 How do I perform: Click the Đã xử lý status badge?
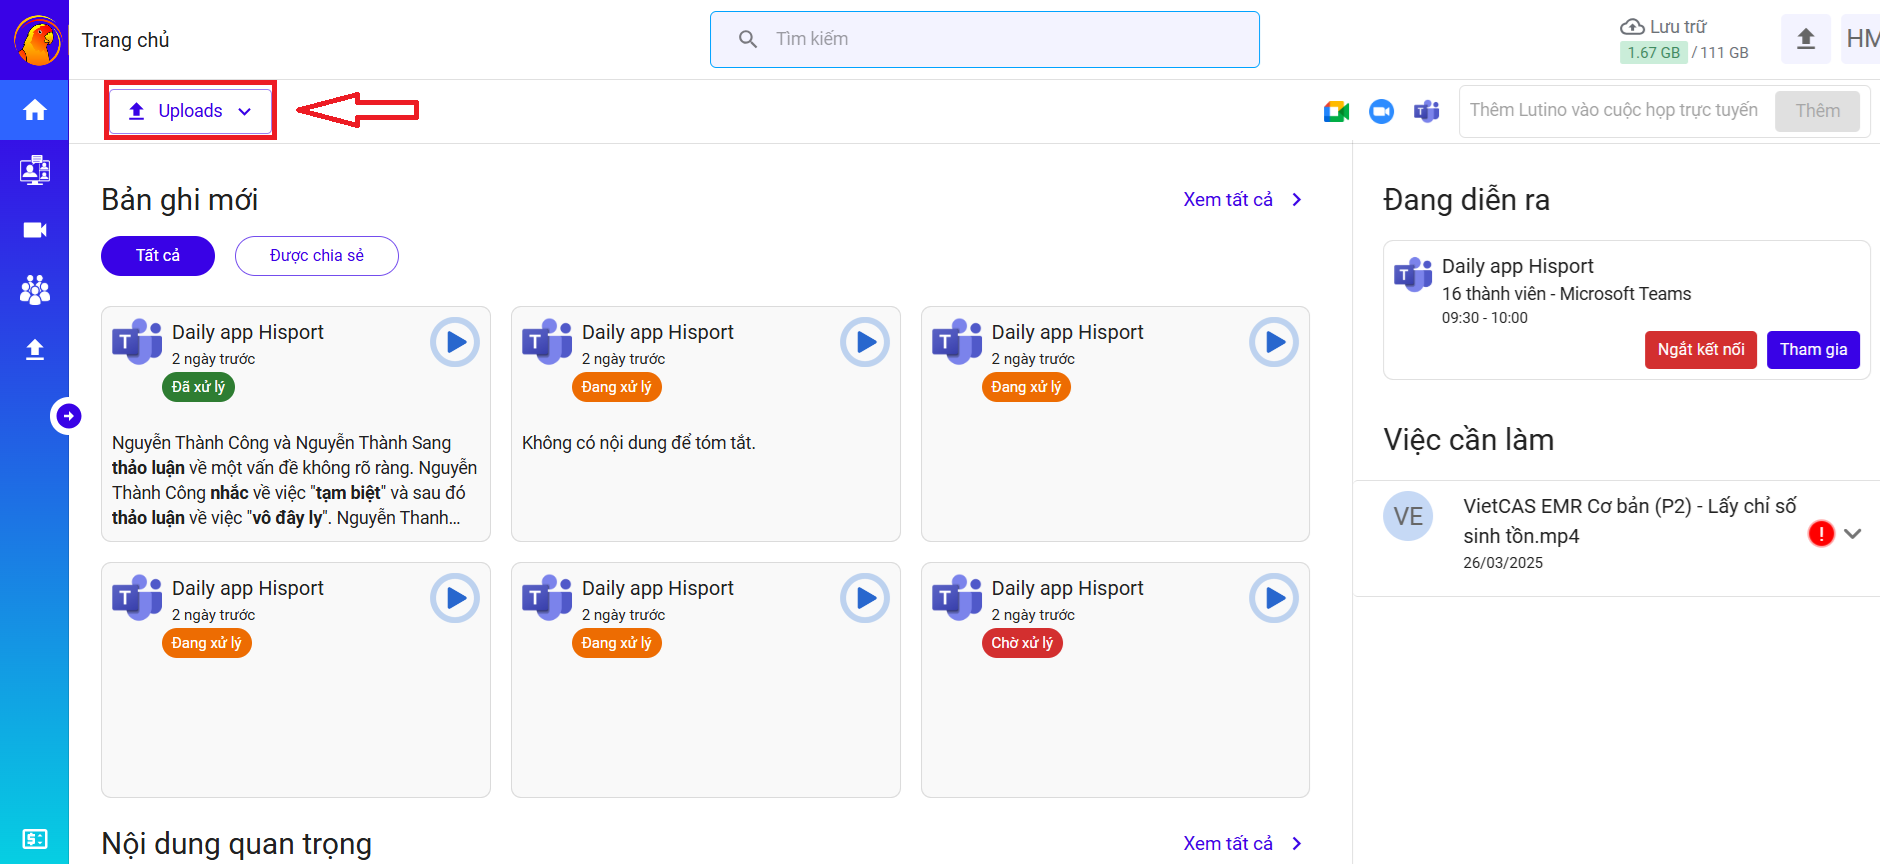(198, 387)
